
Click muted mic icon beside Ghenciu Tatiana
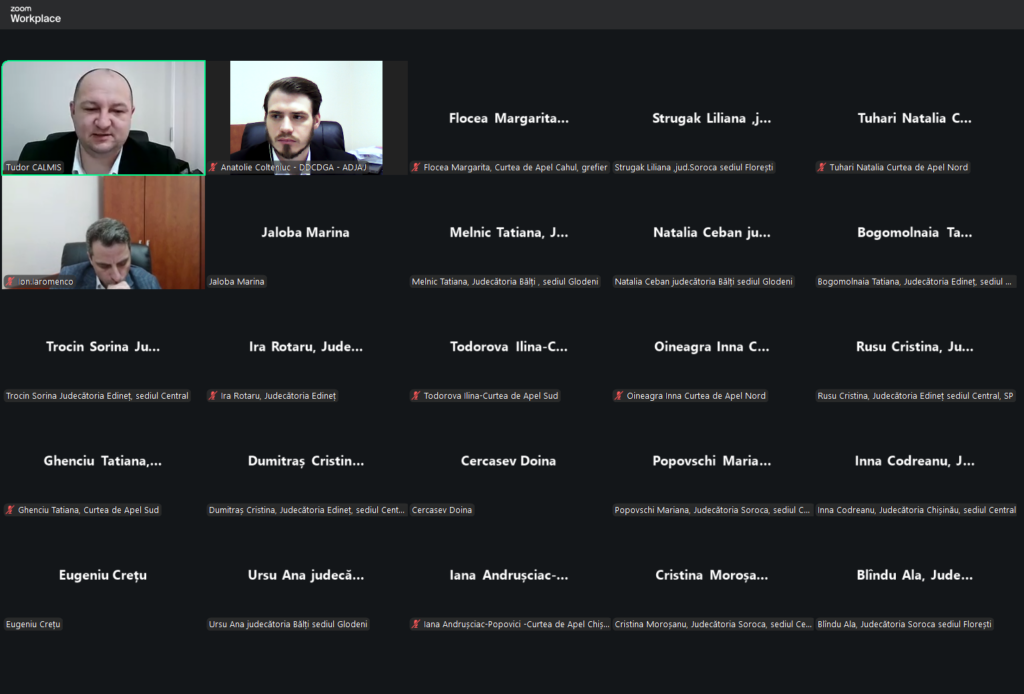coord(10,510)
